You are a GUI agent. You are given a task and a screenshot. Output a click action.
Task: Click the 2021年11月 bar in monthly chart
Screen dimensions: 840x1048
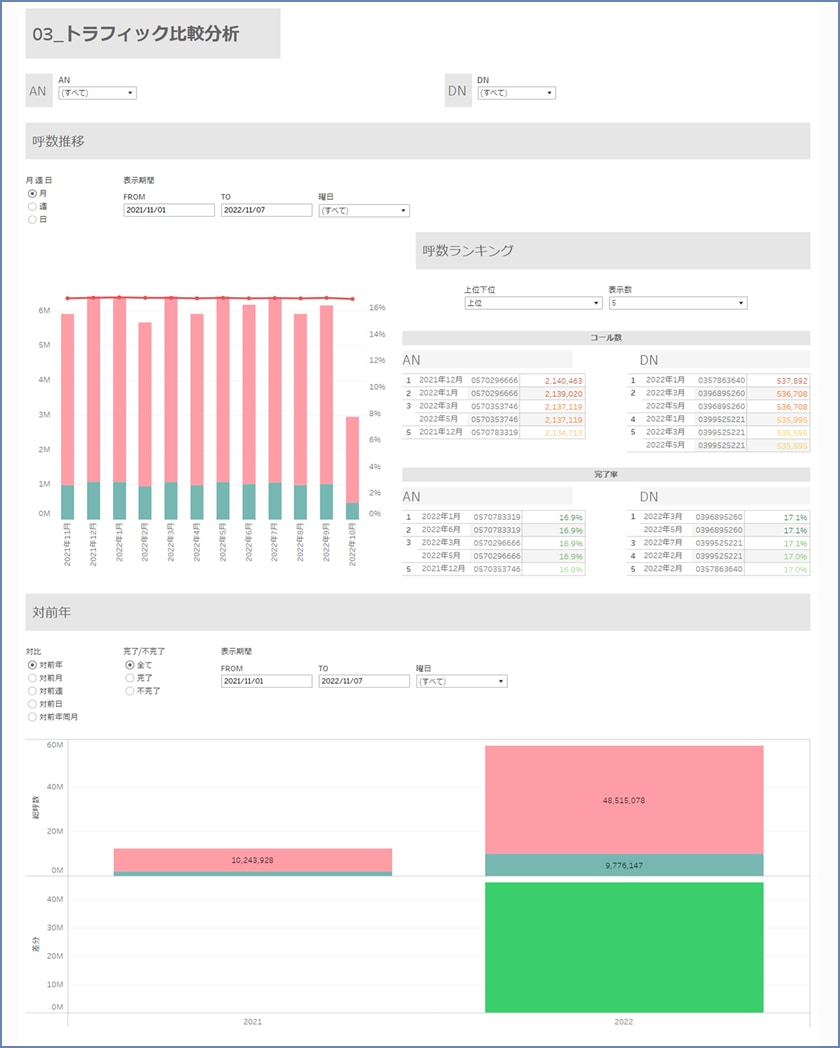coord(67,416)
